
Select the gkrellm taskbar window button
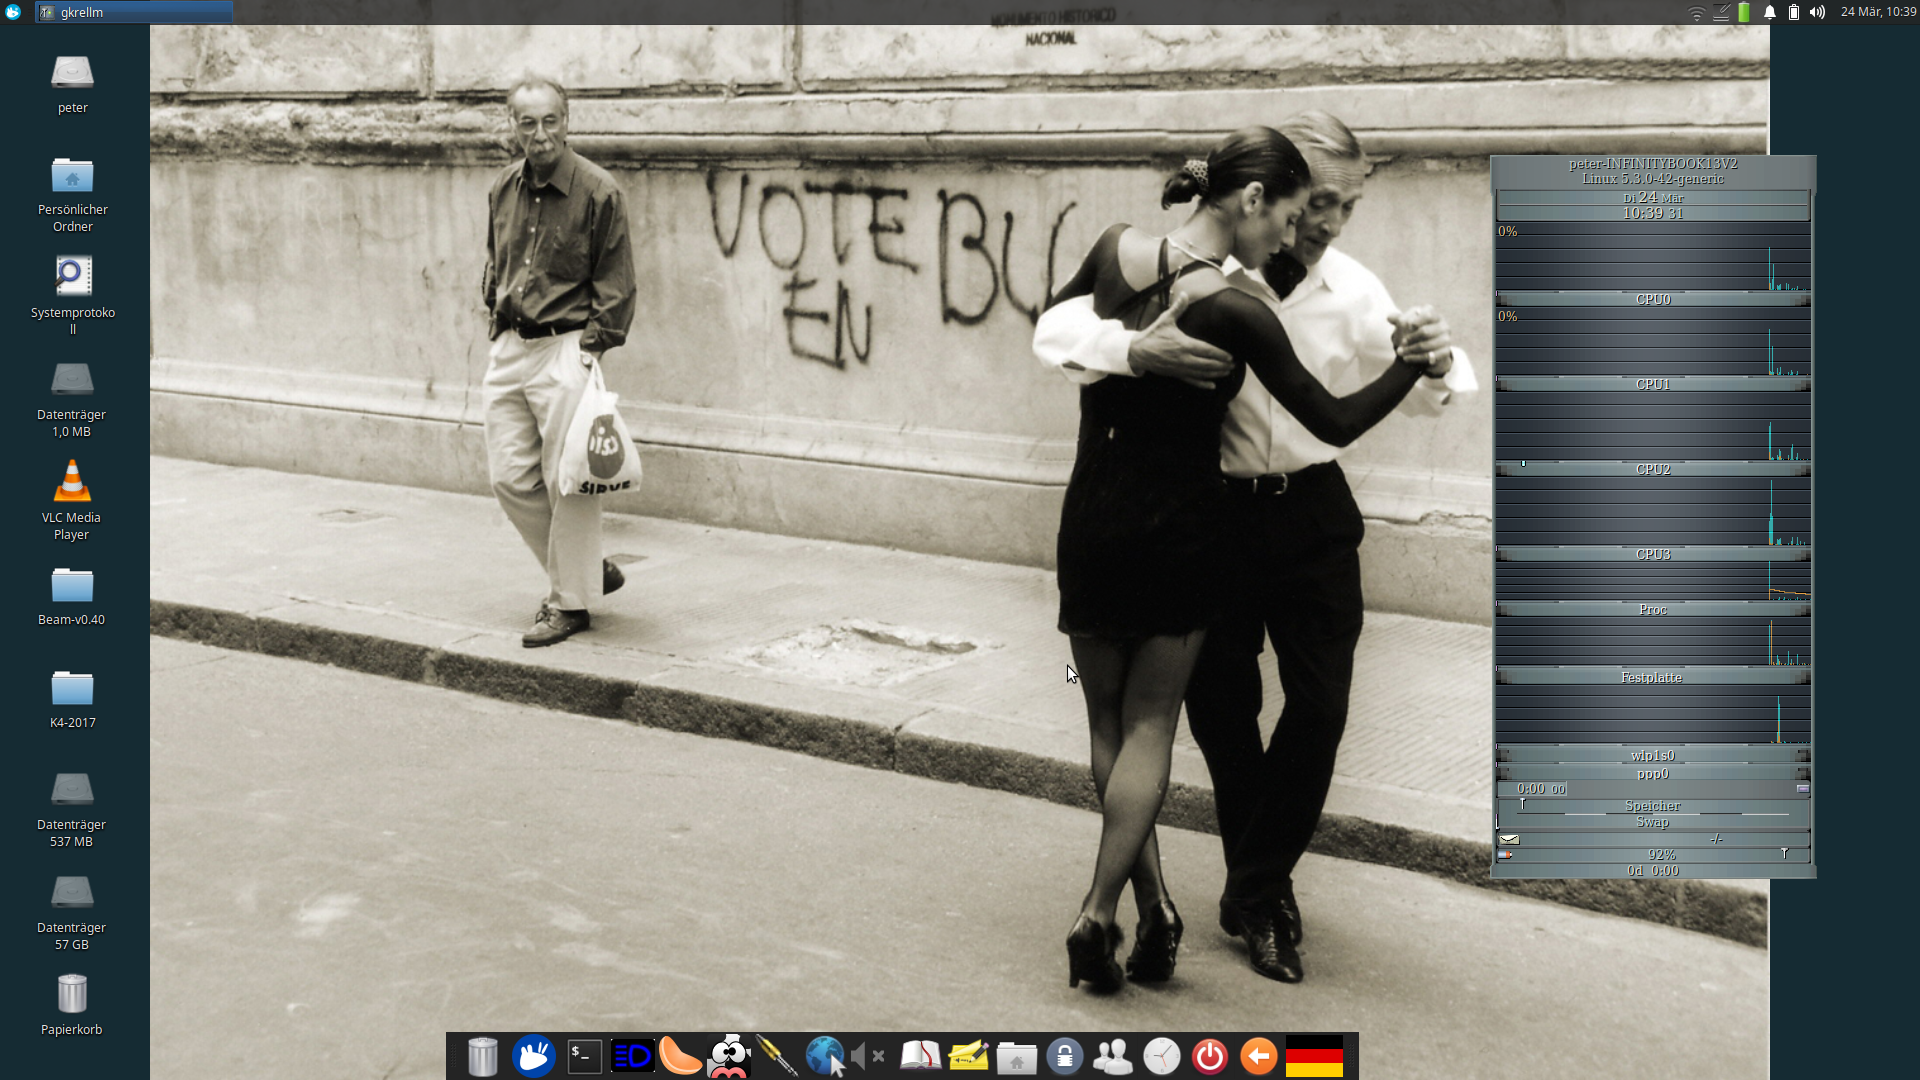[134, 12]
